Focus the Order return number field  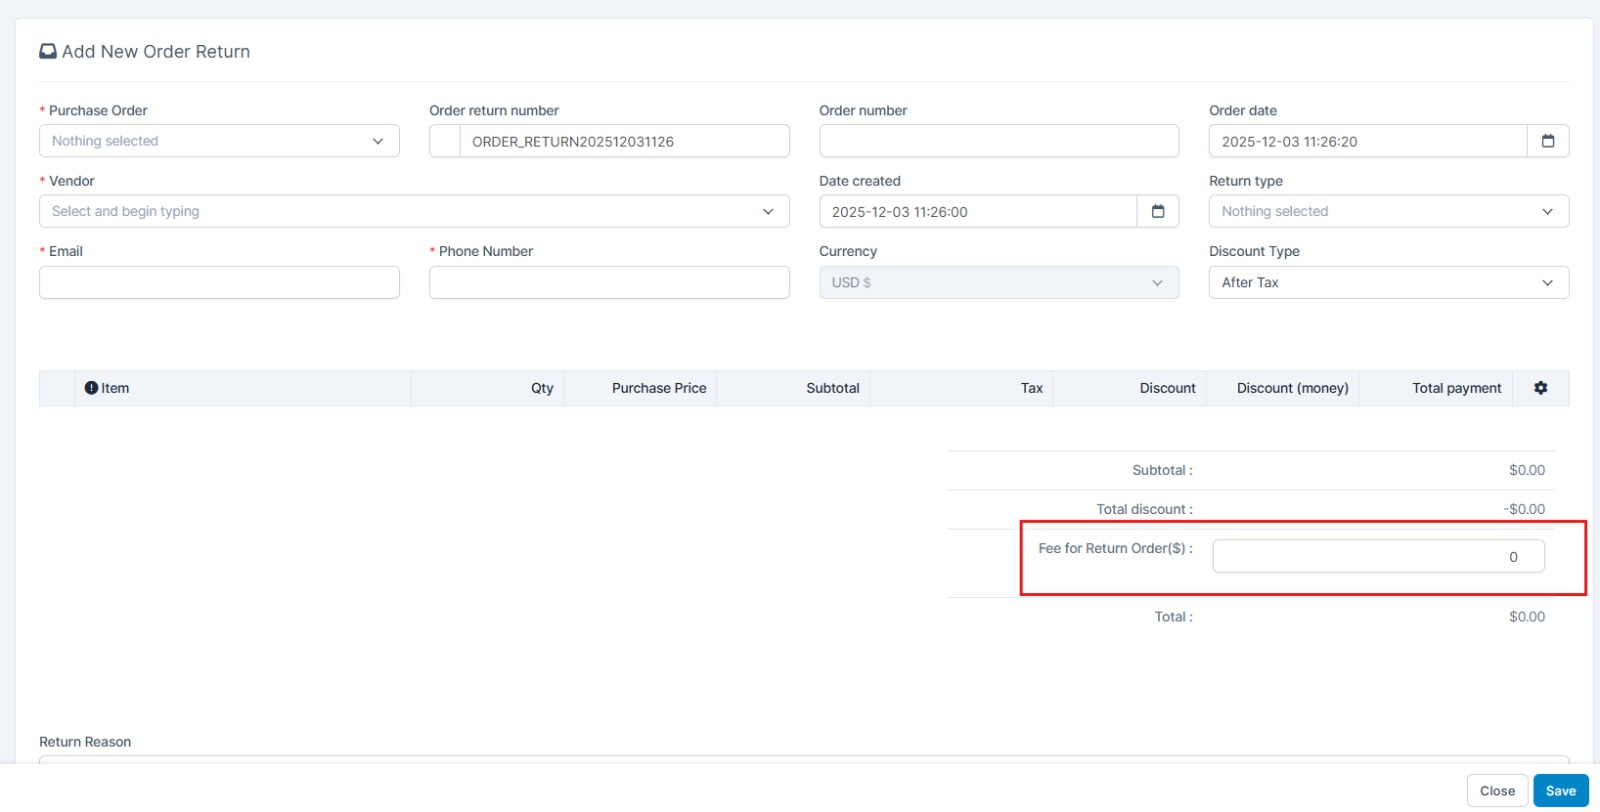(624, 141)
